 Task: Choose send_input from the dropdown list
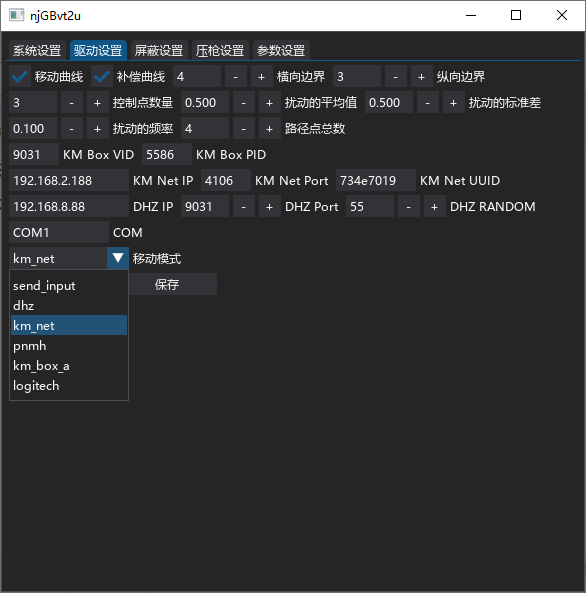[x=69, y=286]
